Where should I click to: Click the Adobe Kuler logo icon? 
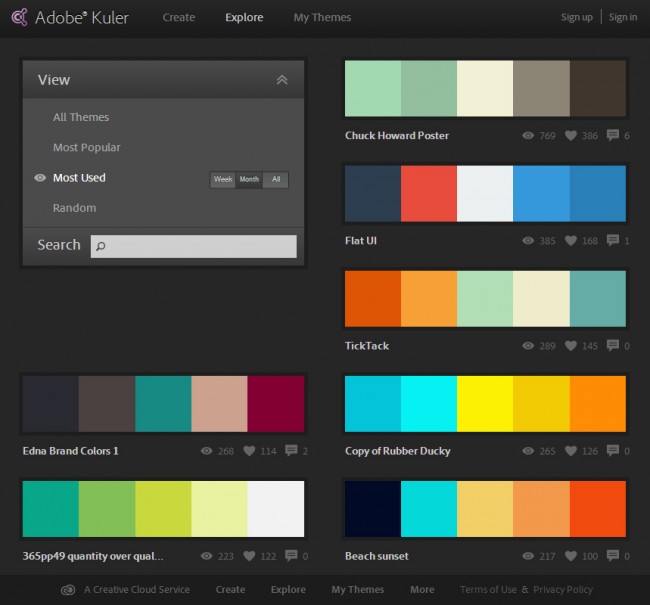click(x=20, y=17)
